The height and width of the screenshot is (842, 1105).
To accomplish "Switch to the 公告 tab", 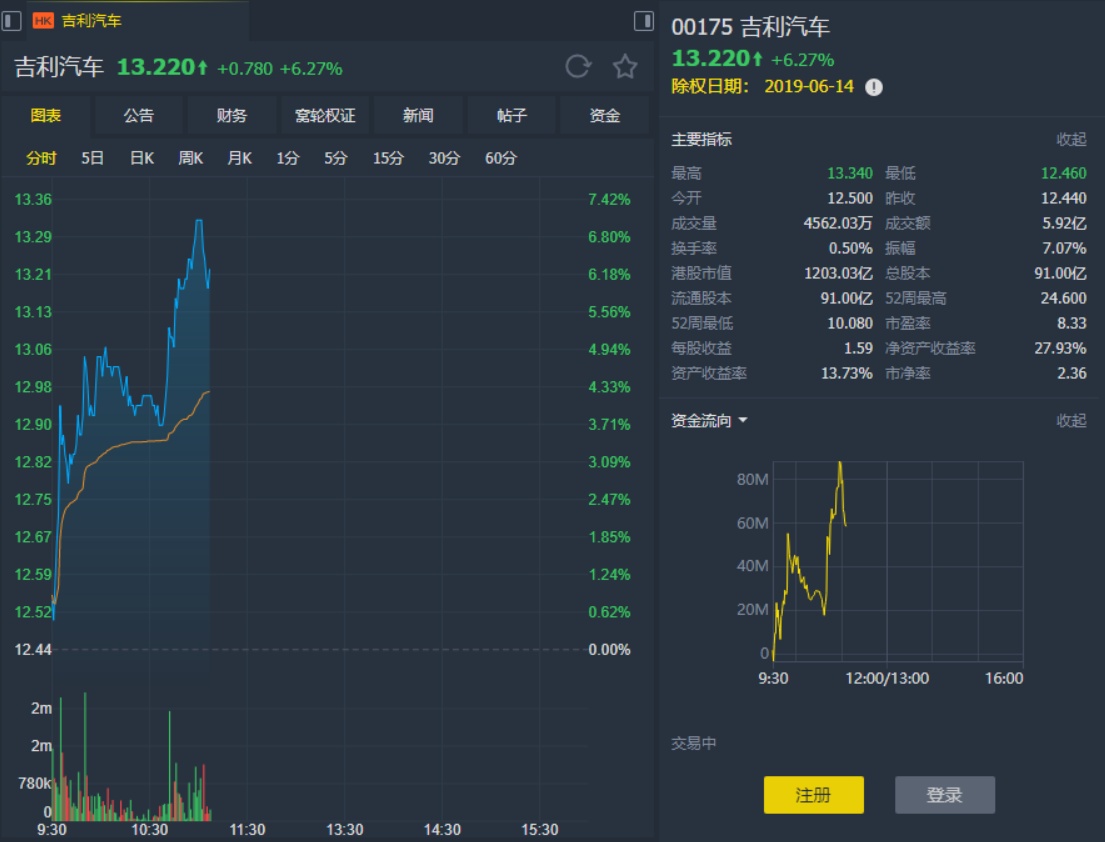I will pyautogui.click(x=139, y=116).
